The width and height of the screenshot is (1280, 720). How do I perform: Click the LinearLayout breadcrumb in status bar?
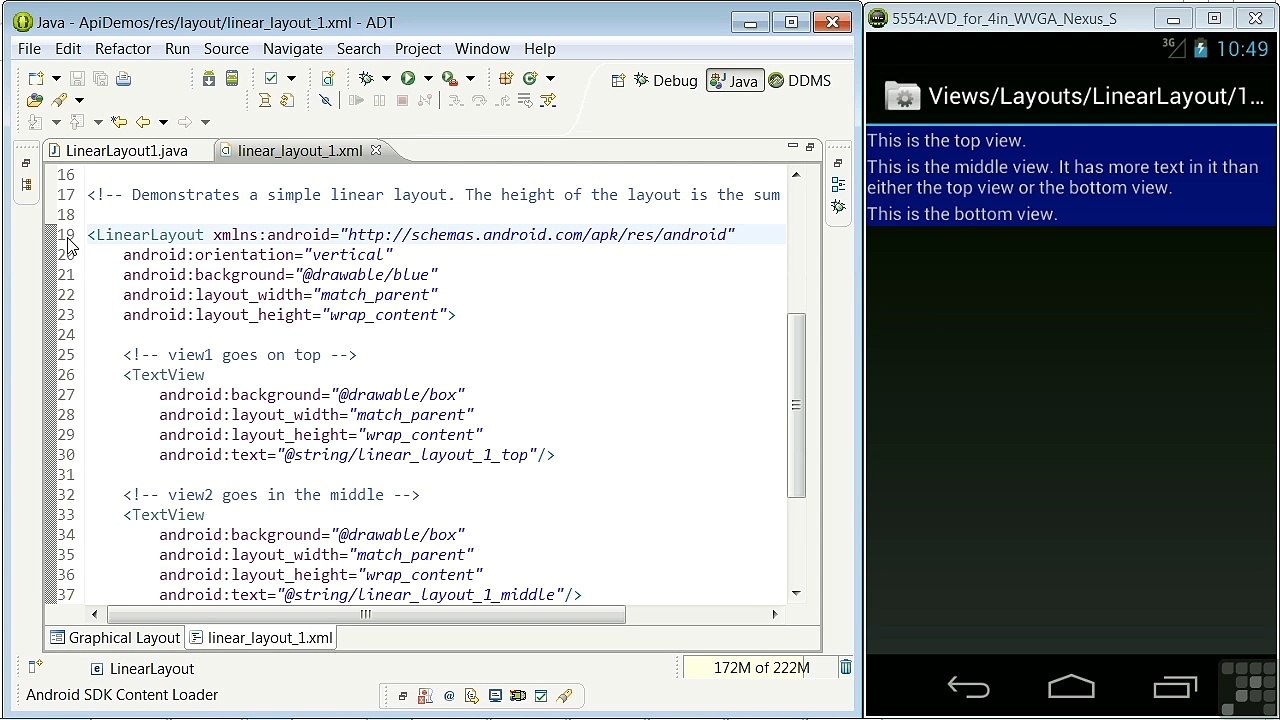(x=142, y=669)
